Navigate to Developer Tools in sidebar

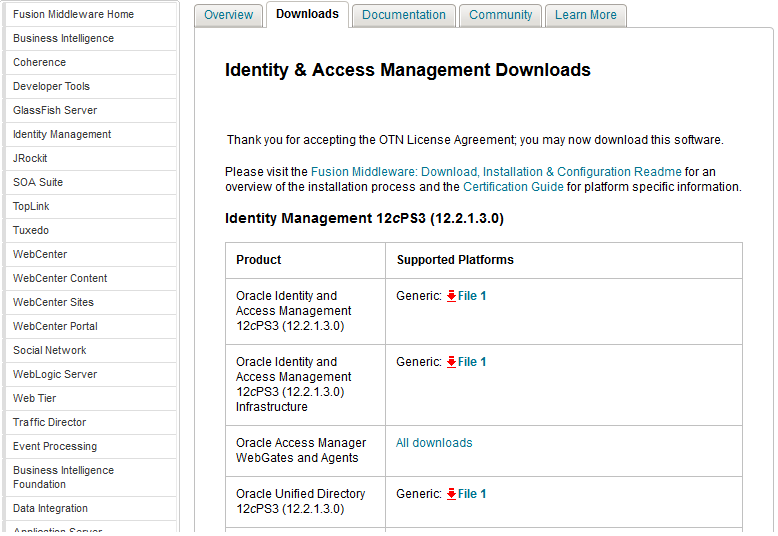pyautogui.click(x=51, y=86)
